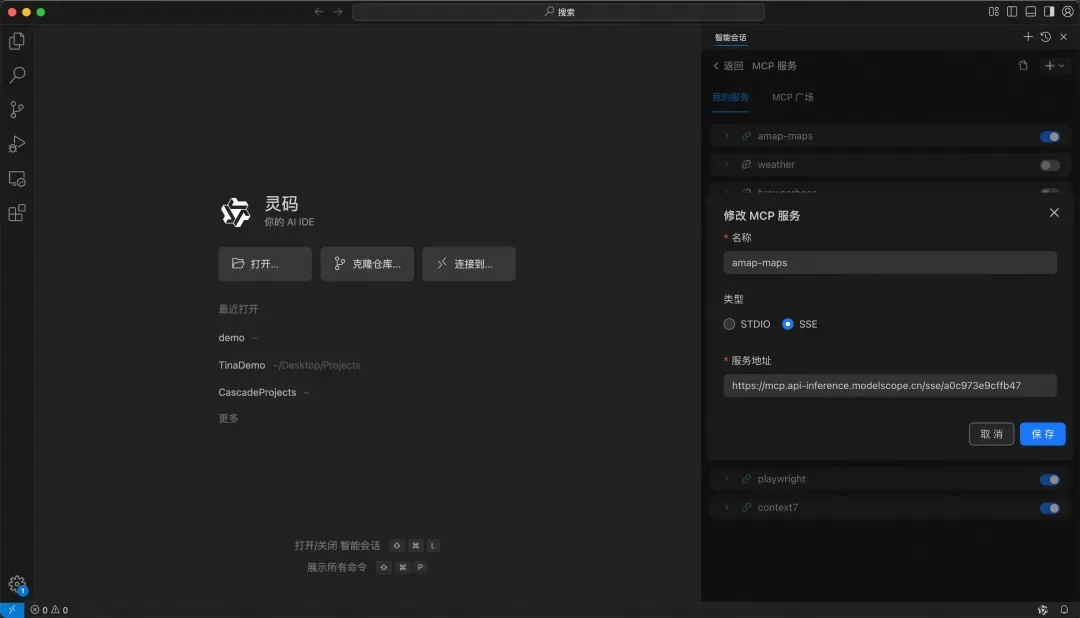Click 返回 to go back
The height and width of the screenshot is (618, 1080).
tap(727, 65)
